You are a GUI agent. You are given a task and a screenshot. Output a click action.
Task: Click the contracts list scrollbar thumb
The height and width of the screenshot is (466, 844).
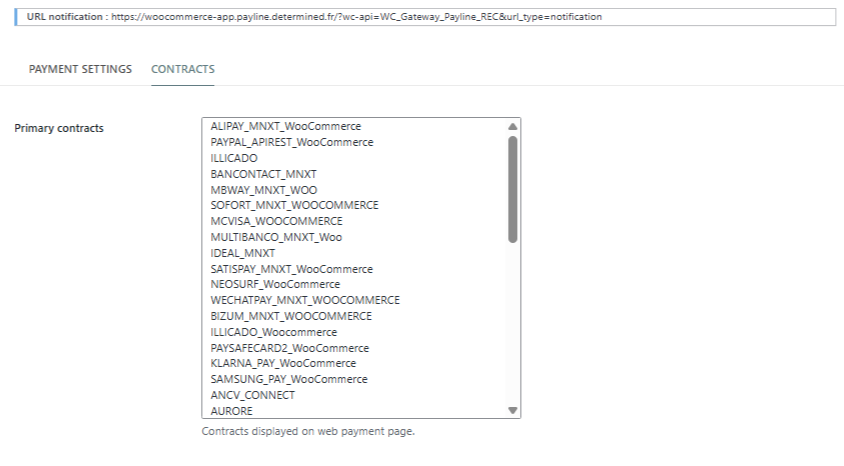[512, 189]
